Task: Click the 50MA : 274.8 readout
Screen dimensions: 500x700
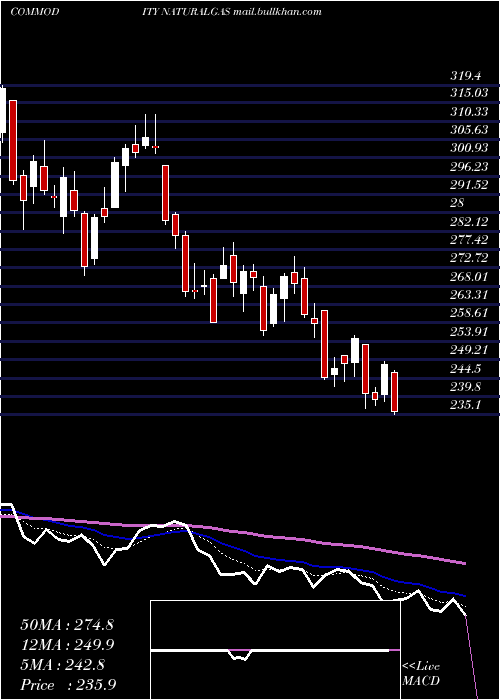Action: [67, 625]
